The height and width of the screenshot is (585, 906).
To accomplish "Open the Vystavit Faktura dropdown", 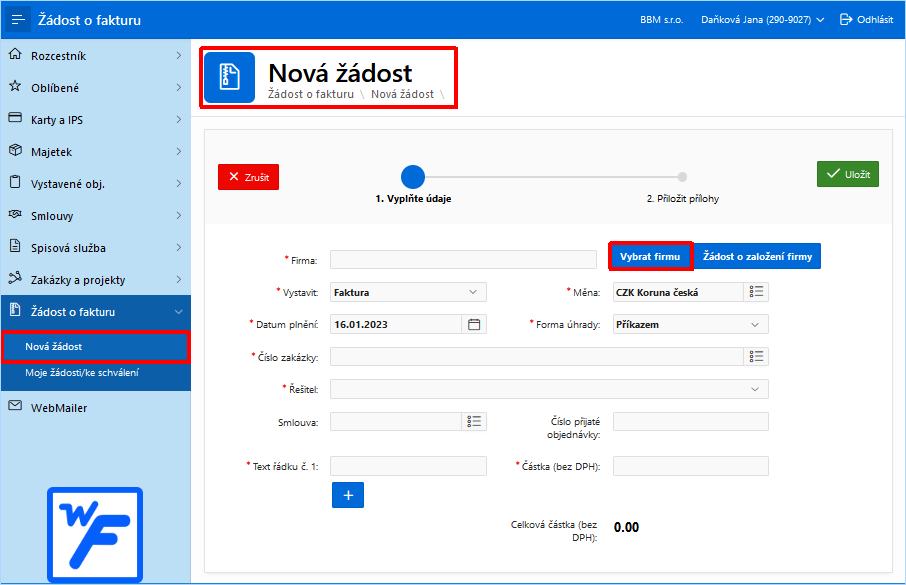I will (x=409, y=292).
